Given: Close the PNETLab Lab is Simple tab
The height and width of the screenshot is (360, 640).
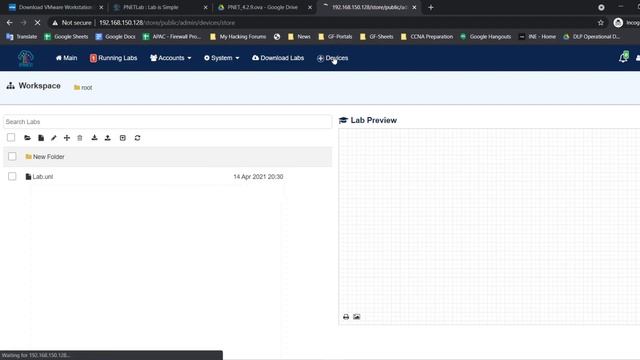Looking at the screenshot, I should point(205,7).
